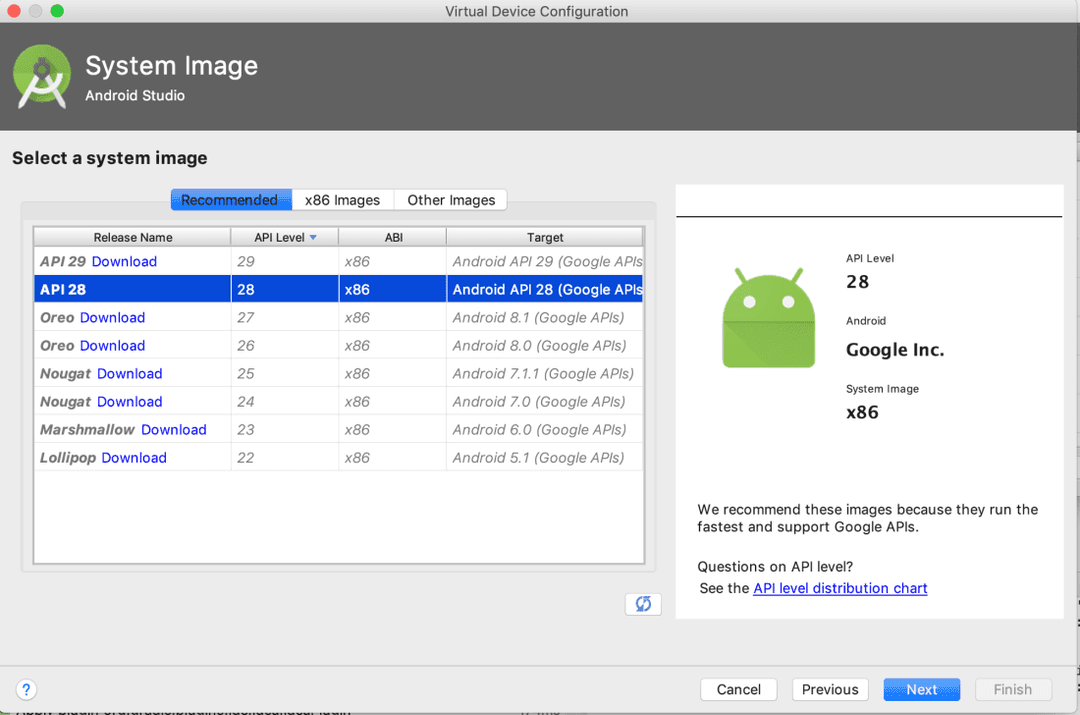Viewport: 1080px width, 715px height.
Task: Click the Target column header
Action: tap(545, 237)
